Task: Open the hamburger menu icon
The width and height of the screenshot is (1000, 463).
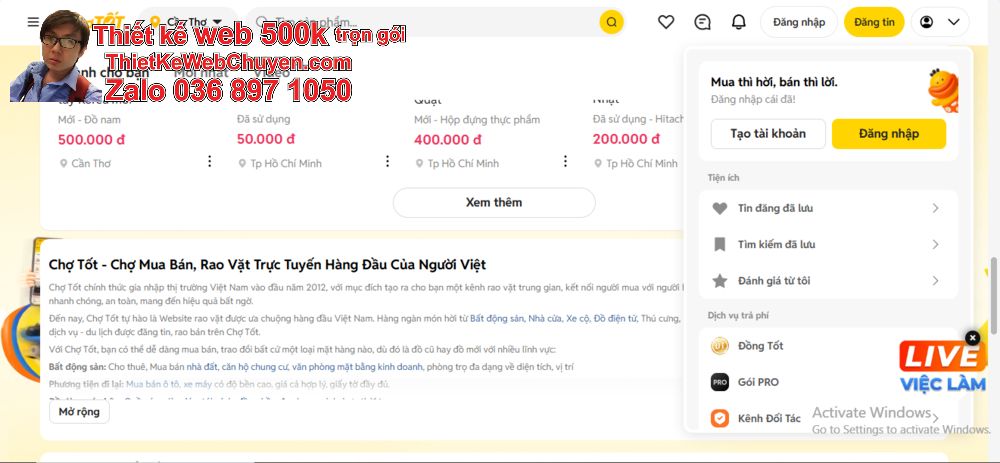Action: (33, 22)
